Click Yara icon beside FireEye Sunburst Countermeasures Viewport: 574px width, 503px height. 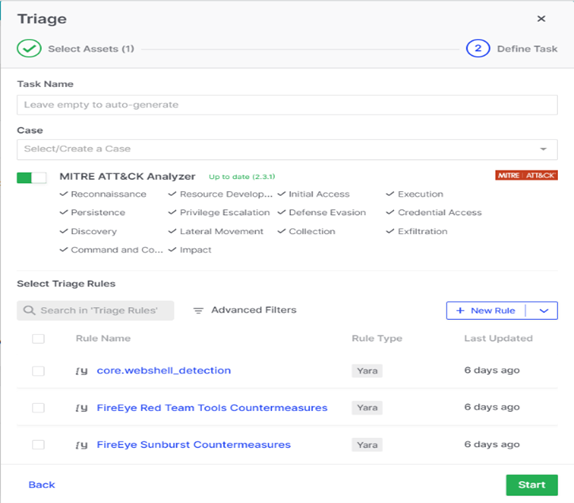81,445
